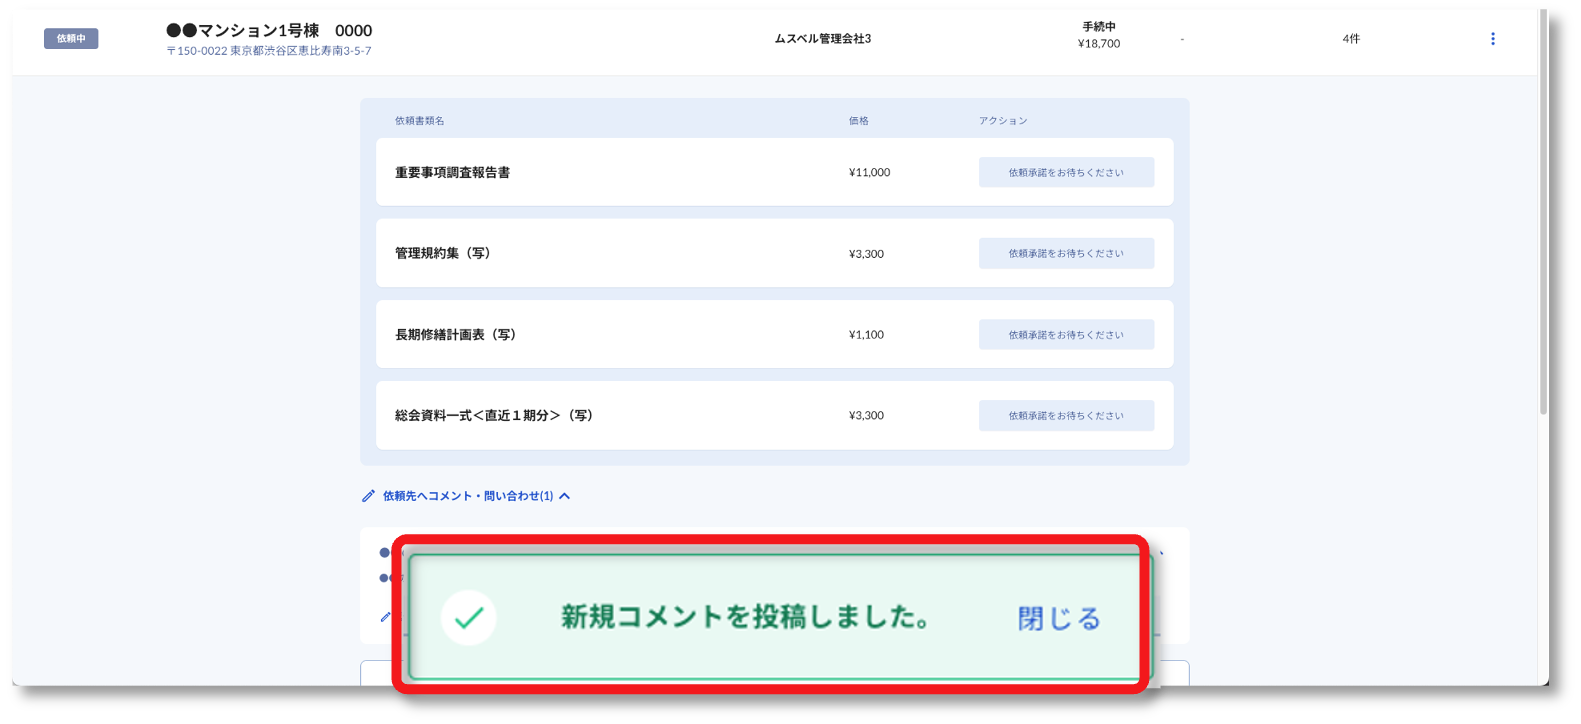Select the property name ●●マンション1号棟 0000
Viewport: 1581px width, 724px height.
(269, 31)
